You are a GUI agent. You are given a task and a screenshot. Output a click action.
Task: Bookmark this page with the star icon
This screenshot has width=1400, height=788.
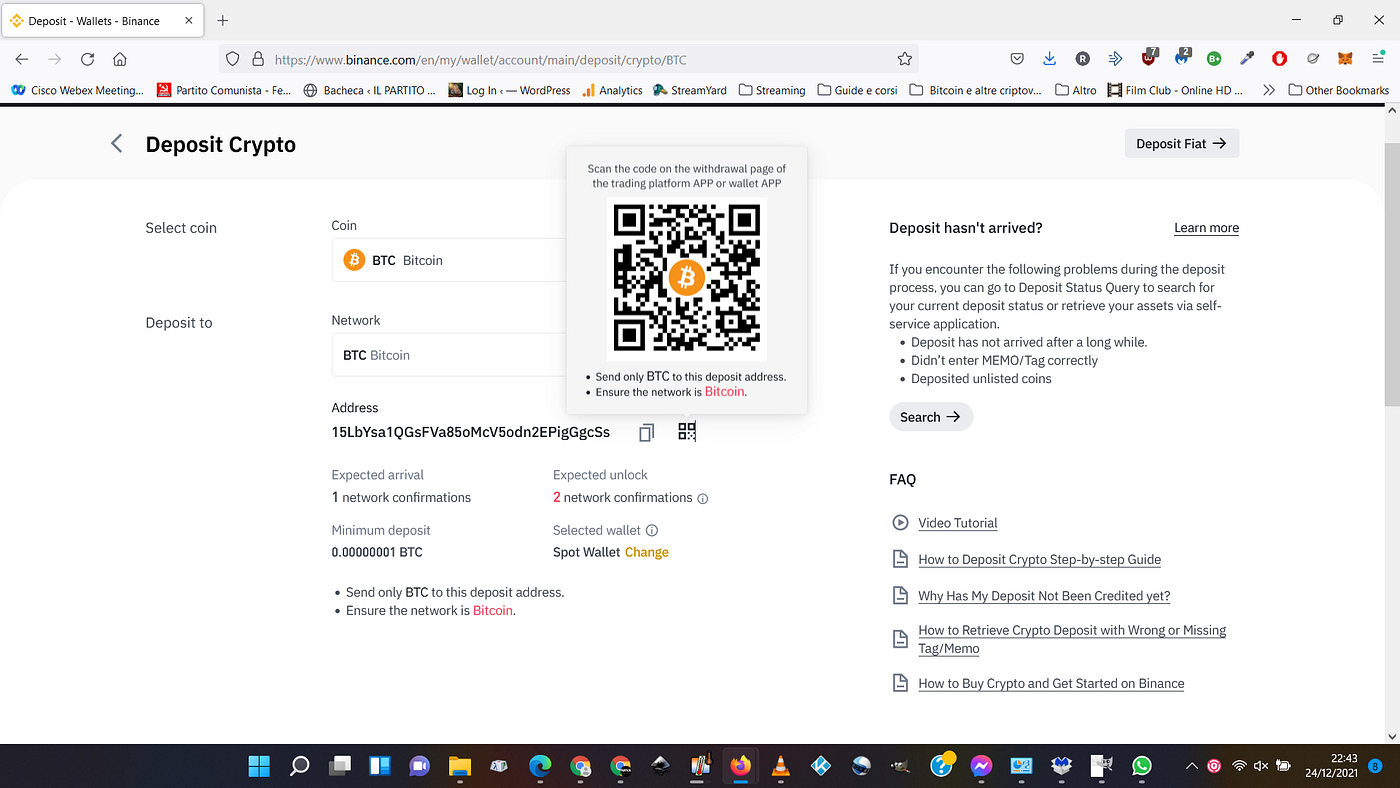(904, 59)
